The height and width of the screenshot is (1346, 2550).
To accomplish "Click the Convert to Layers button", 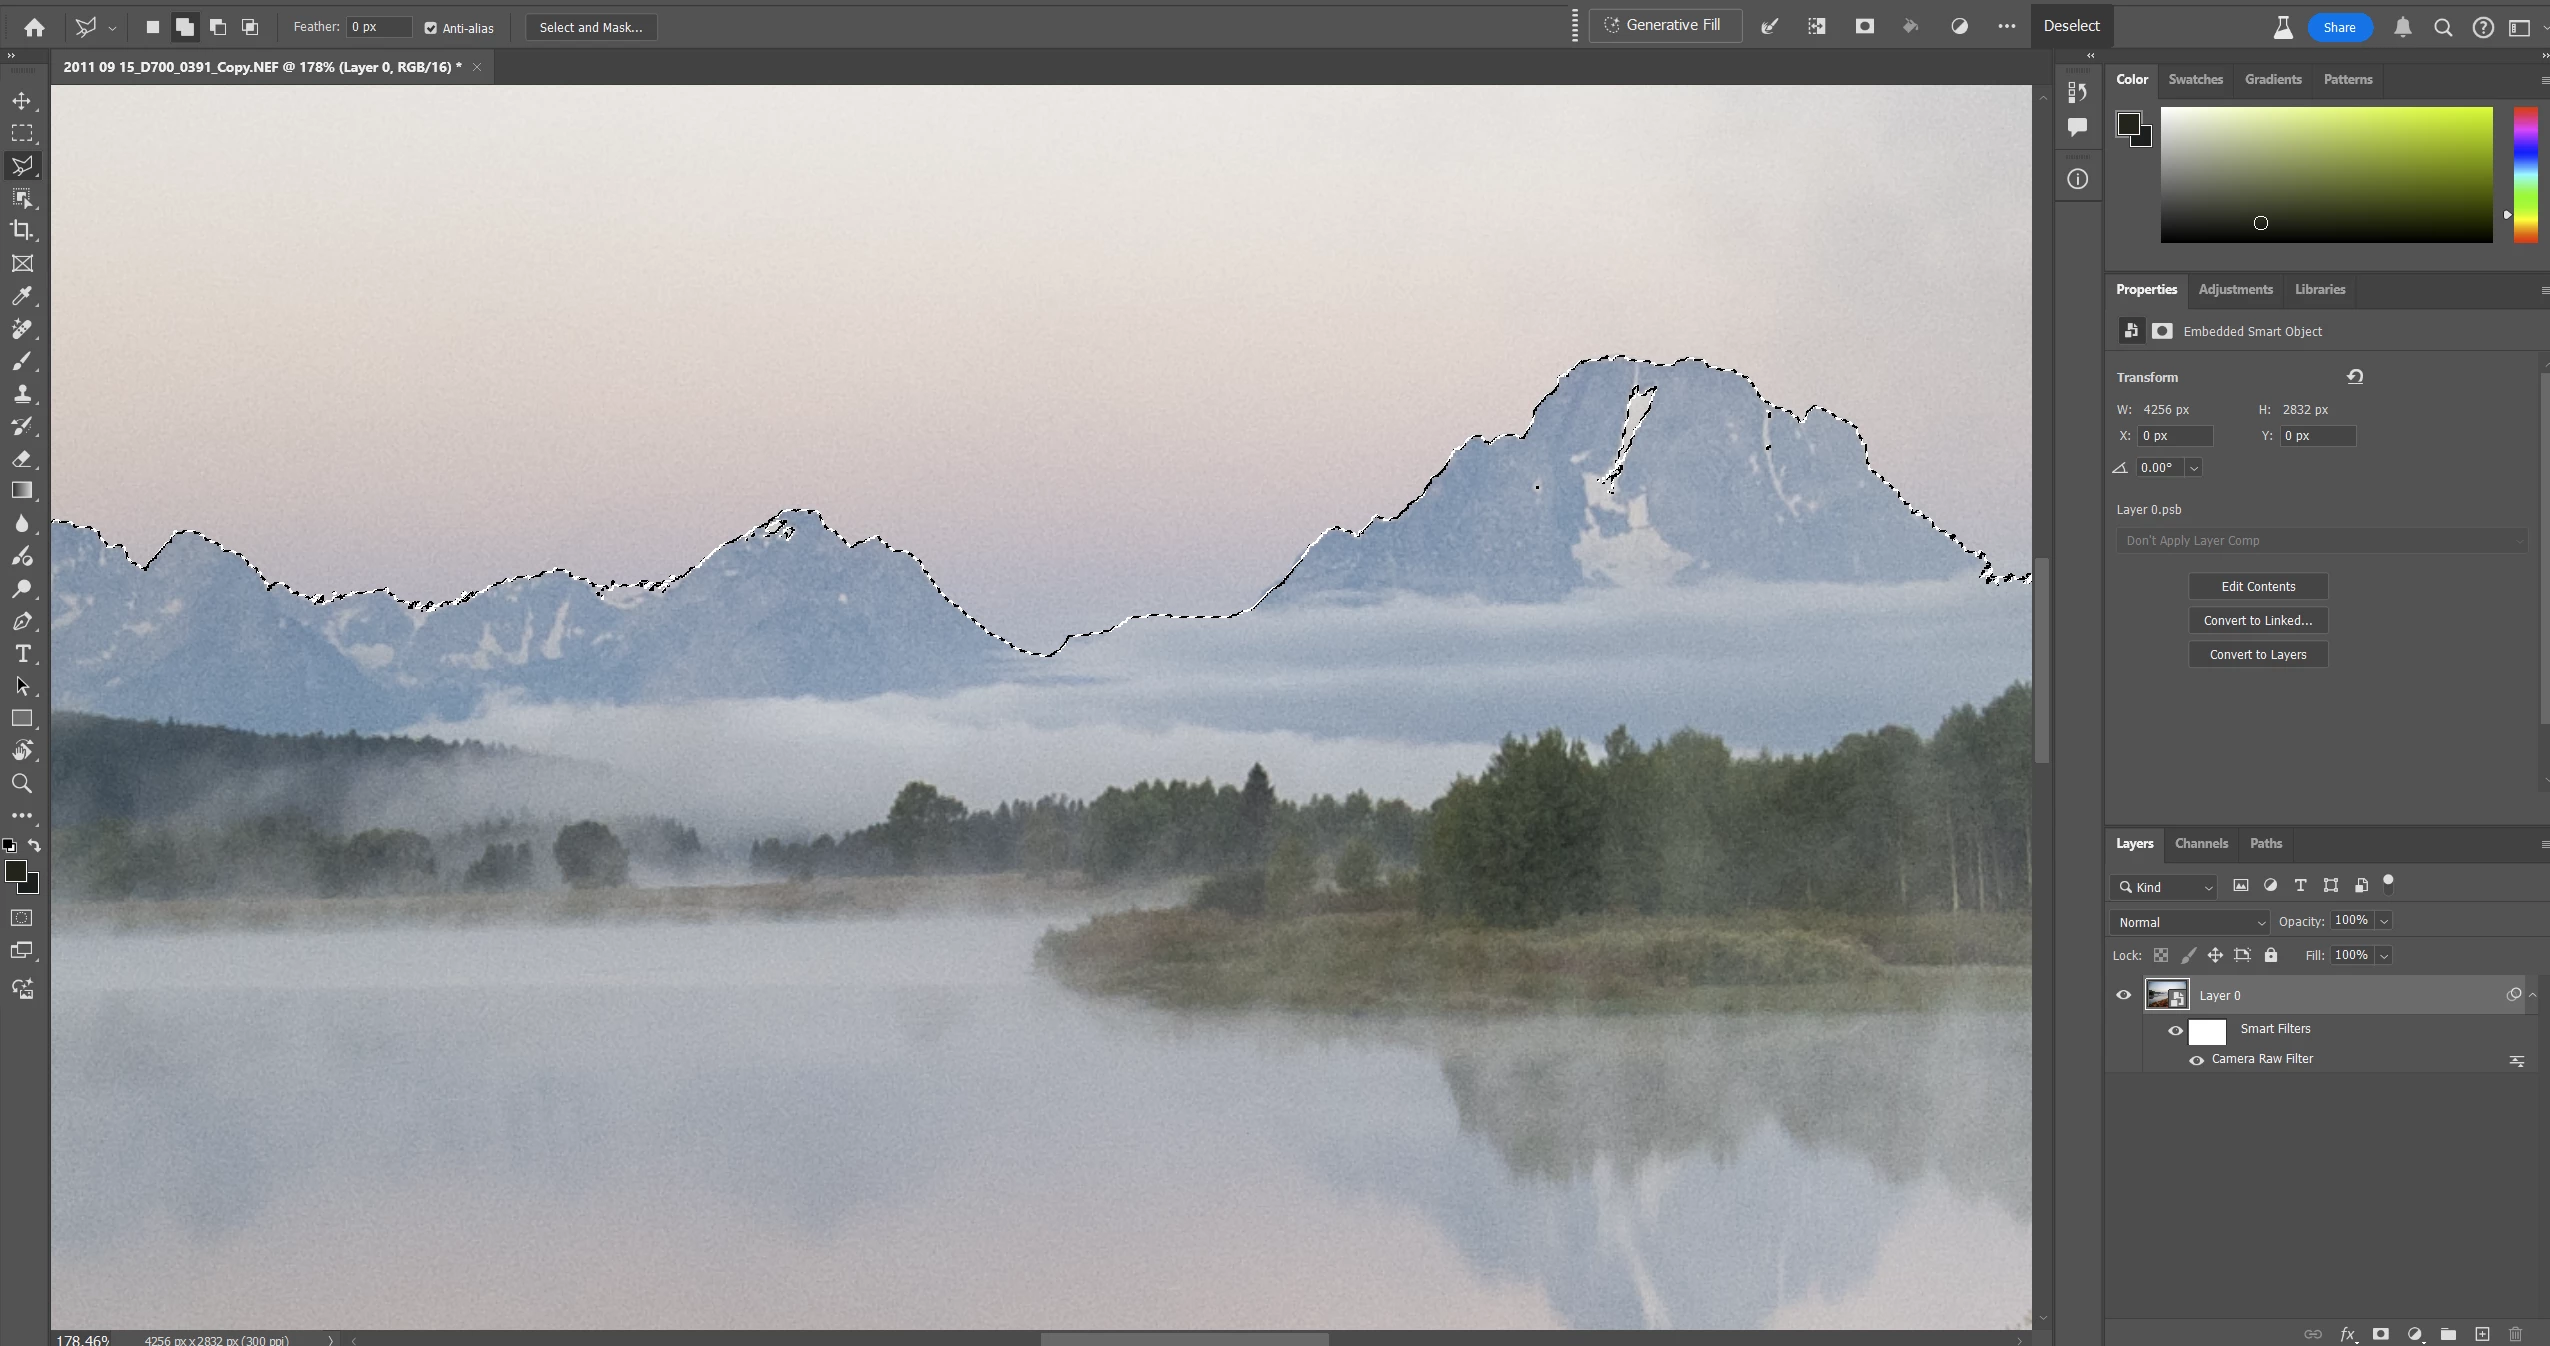I will (x=2257, y=654).
